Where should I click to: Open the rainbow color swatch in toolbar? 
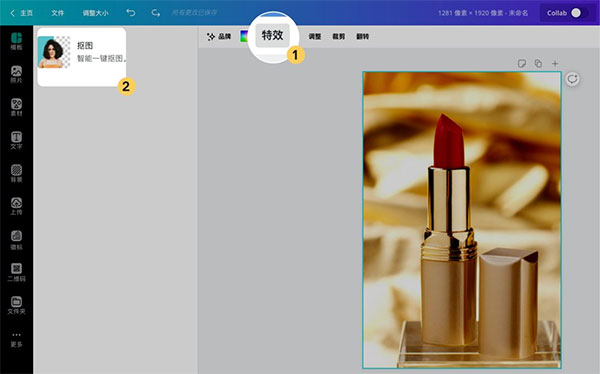click(244, 36)
